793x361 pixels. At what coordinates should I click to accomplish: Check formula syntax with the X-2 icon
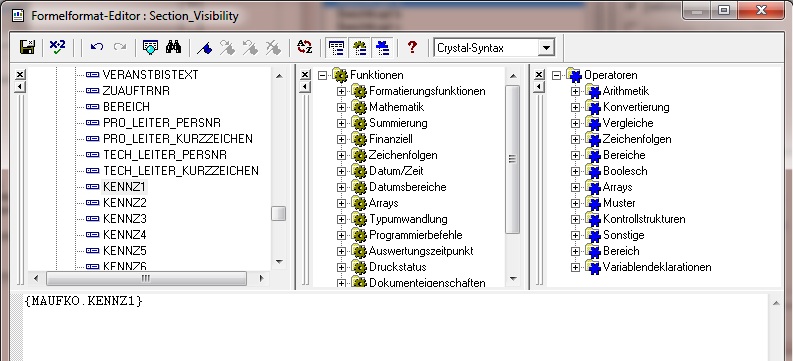[x=57, y=48]
